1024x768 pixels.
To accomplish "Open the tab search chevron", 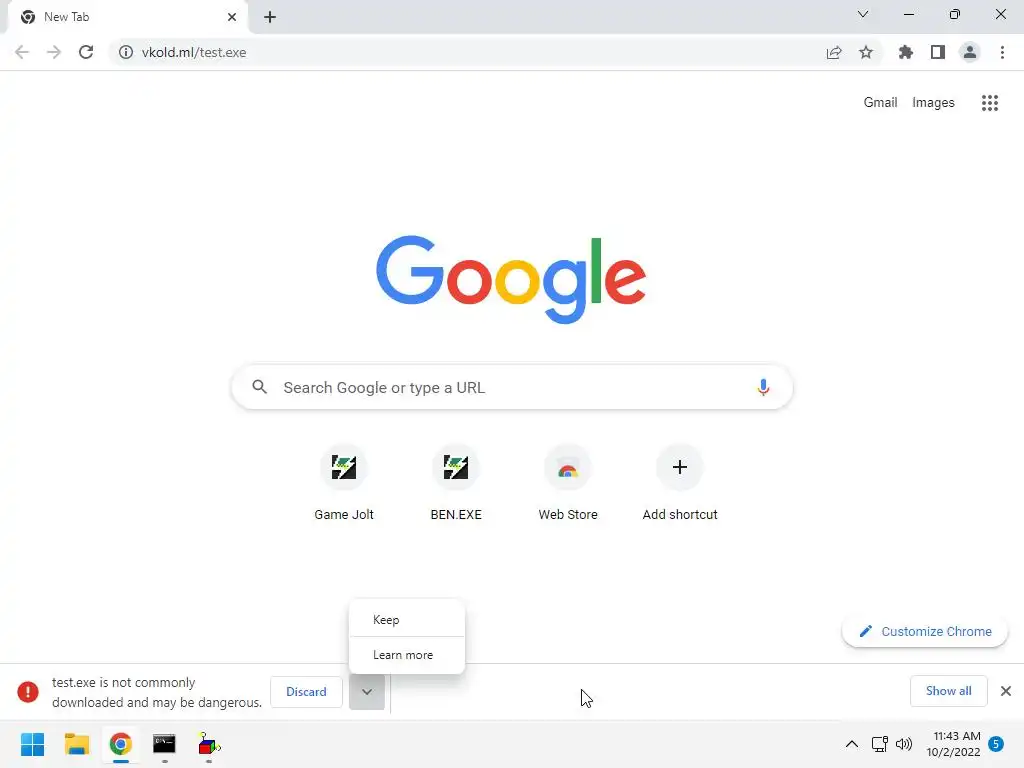I will pyautogui.click(x=863, y=14).
